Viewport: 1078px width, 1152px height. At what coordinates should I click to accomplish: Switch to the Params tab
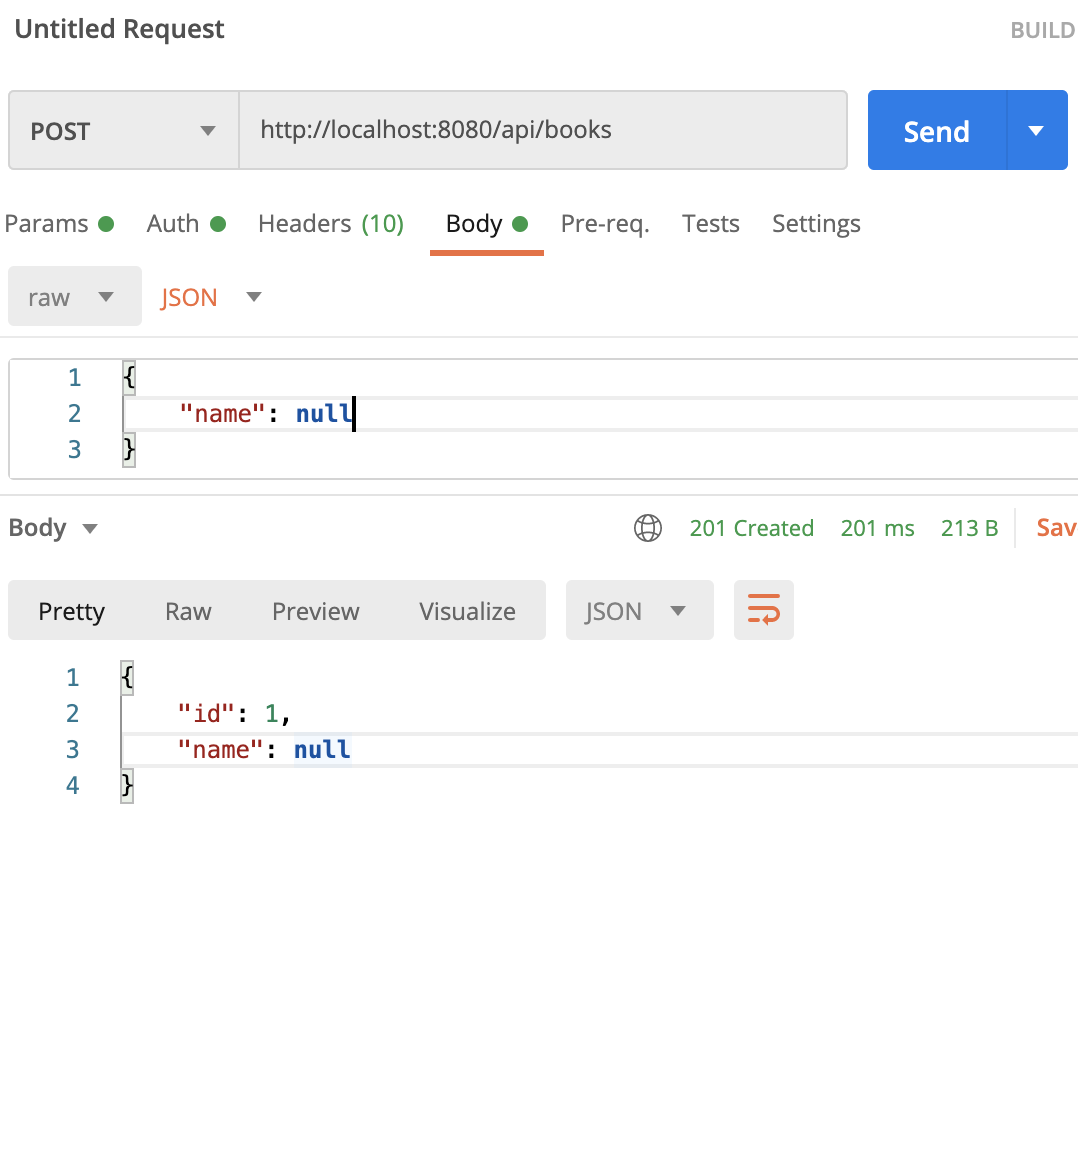[x=59, y=223]
